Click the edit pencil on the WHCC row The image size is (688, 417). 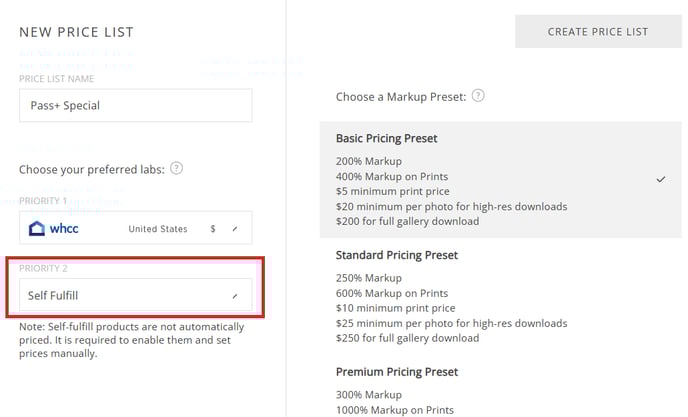click(x=235, y=229)
